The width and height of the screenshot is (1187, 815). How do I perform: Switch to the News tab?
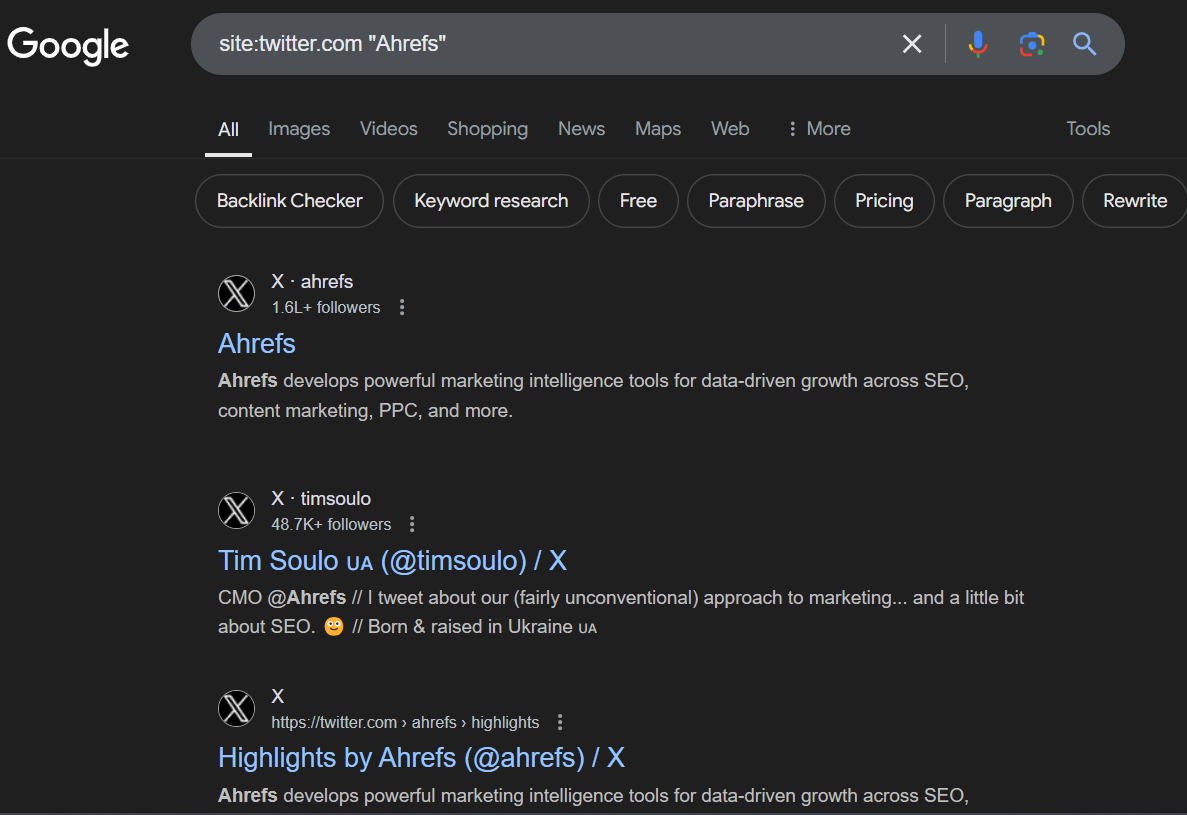581,129
